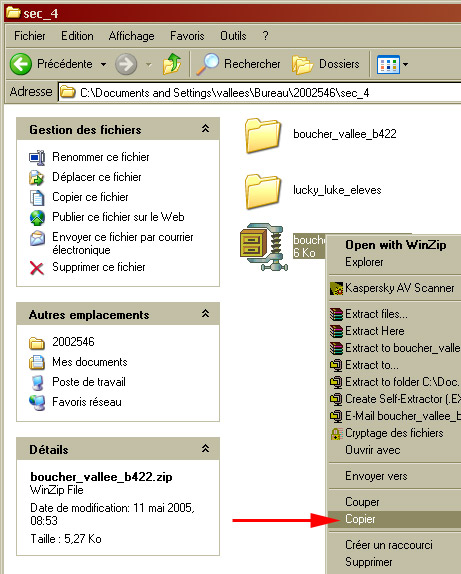Open Précédente history dropdown arrow

(x=104, y=64)
